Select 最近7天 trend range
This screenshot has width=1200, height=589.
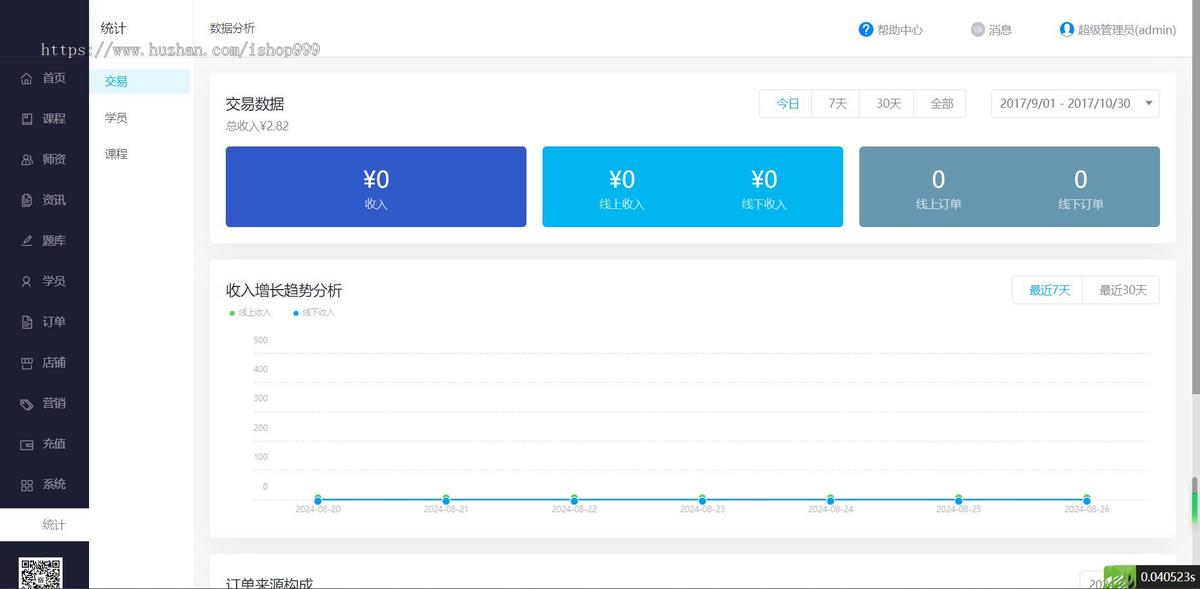[1048, 290]
